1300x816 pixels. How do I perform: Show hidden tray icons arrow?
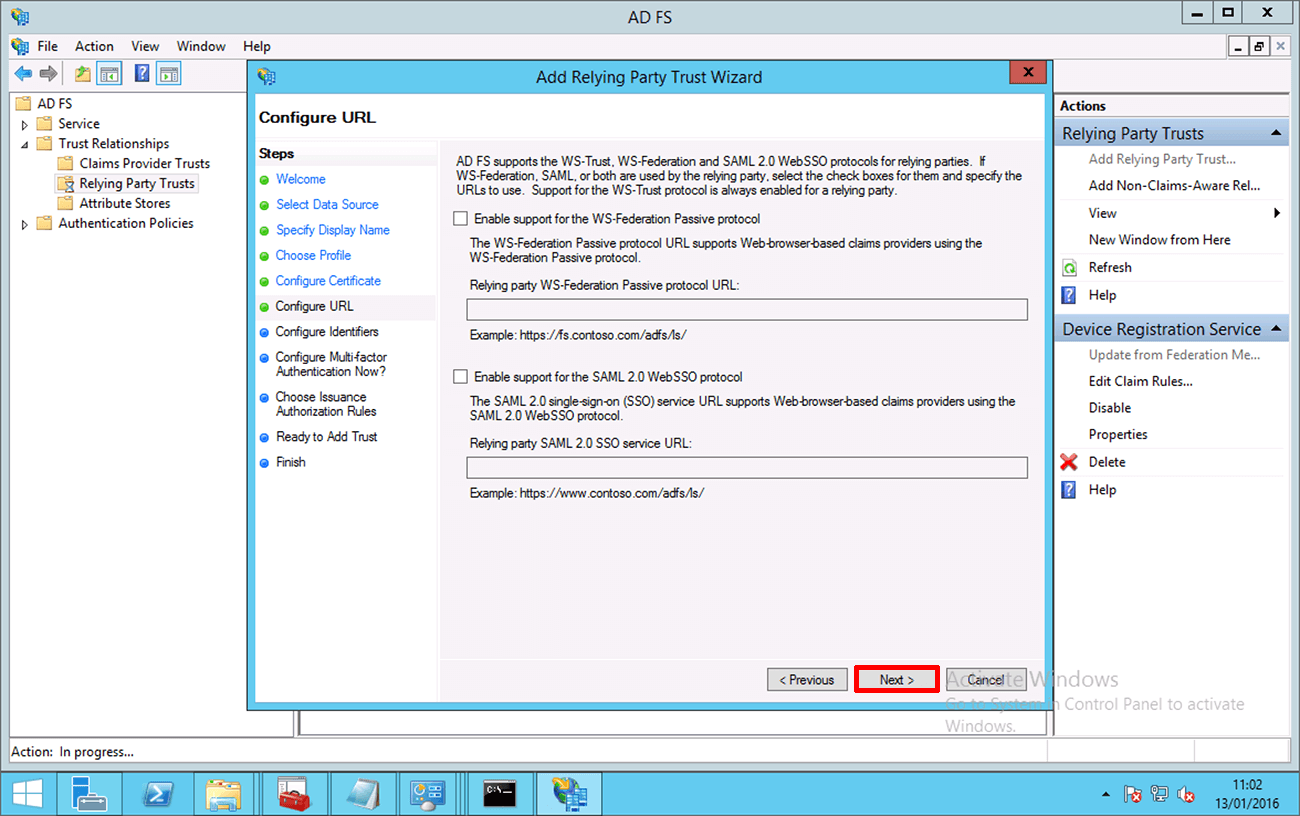[1105, 795]
